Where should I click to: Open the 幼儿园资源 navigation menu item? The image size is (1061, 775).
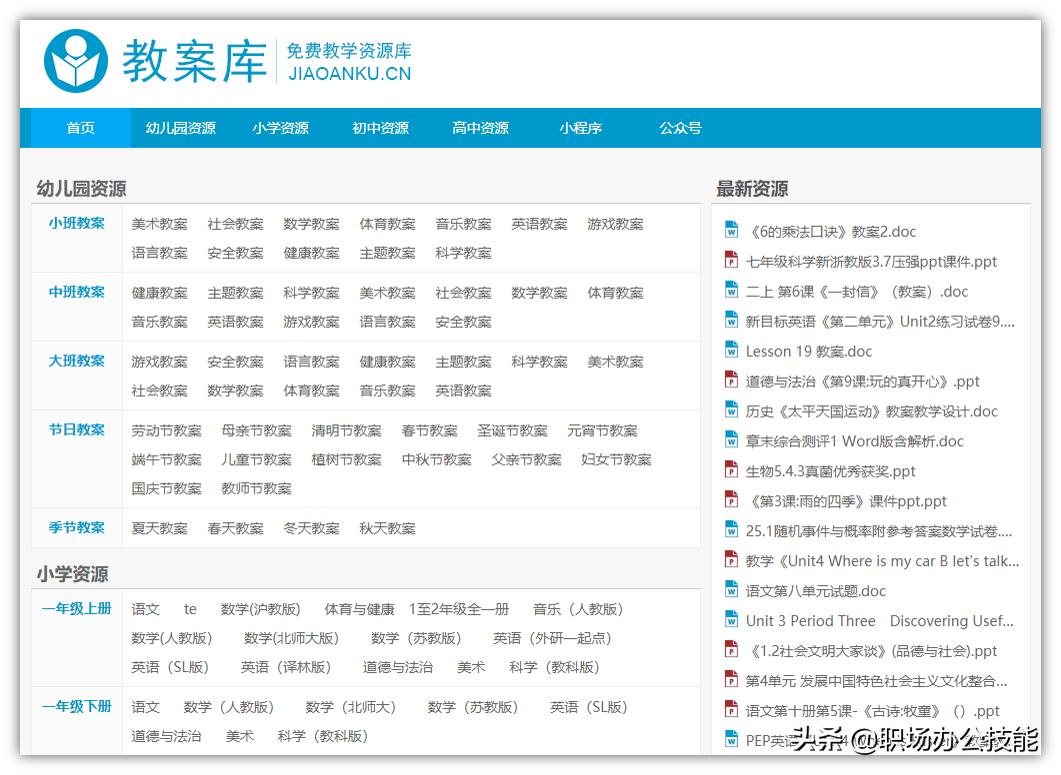click(x=180, y=128)
